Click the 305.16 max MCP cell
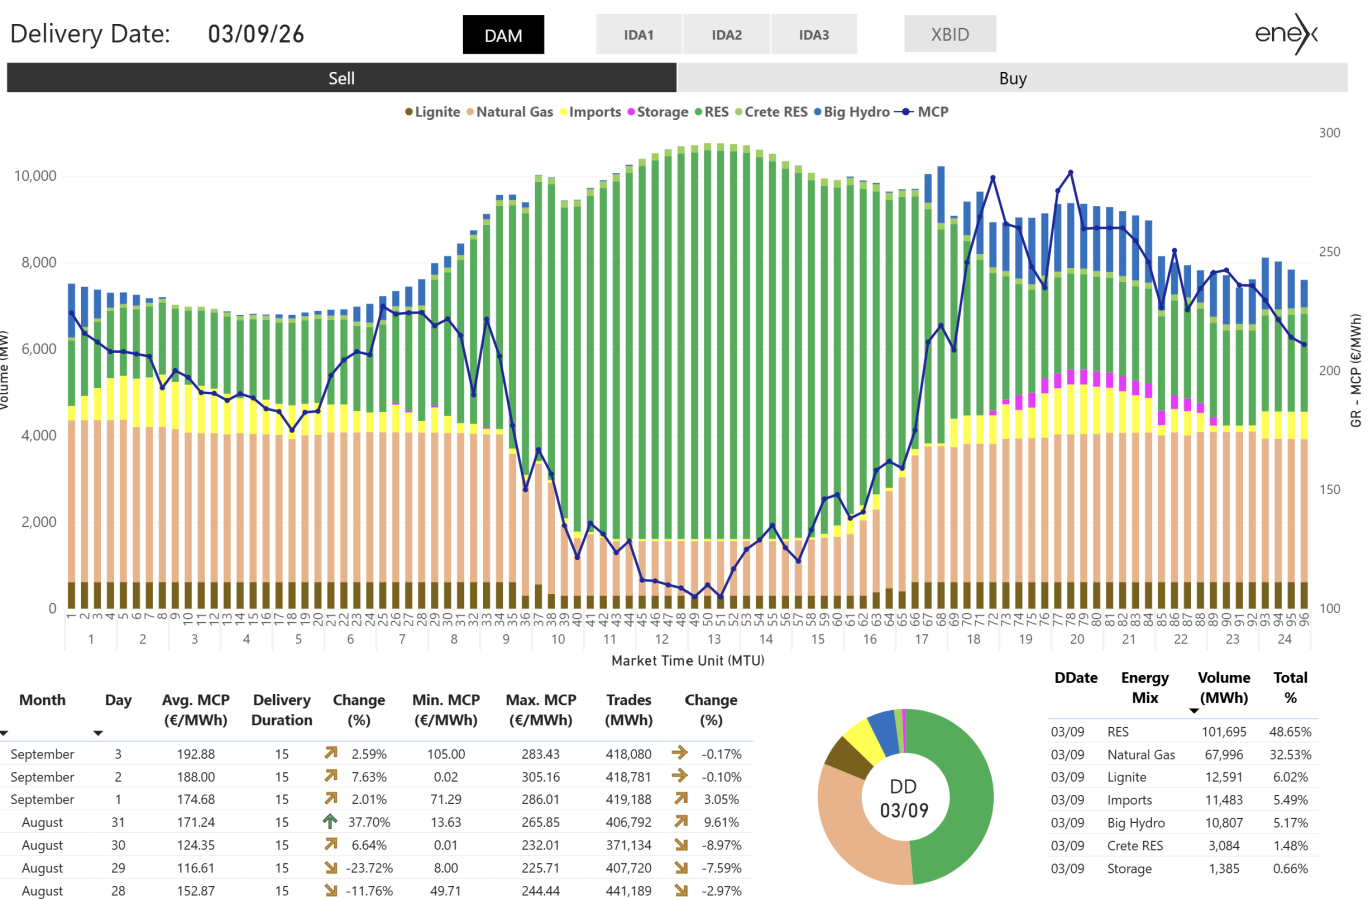1368x900 pixels. tap(541, 777)
